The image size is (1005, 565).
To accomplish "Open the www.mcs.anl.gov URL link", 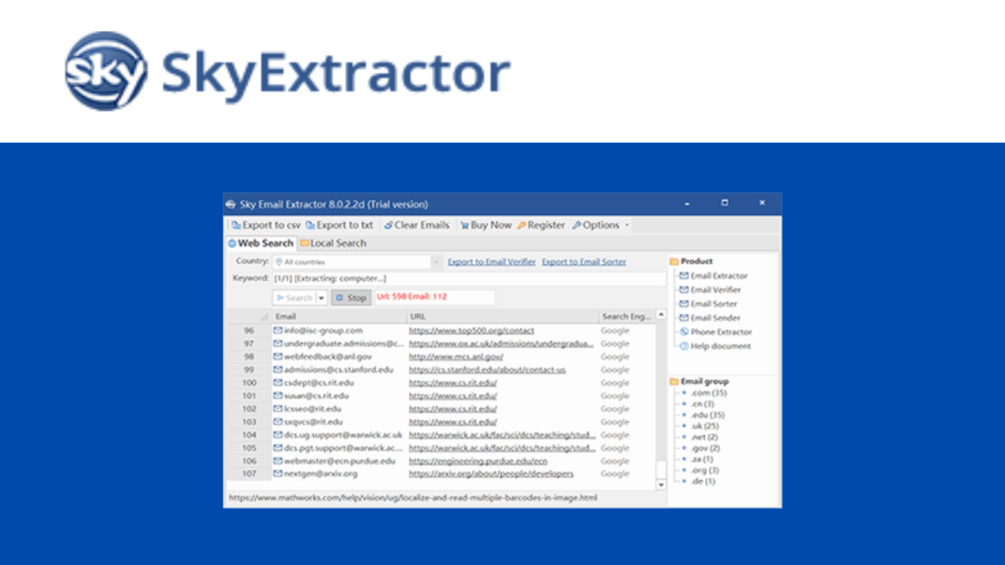I will coord(456,356).
